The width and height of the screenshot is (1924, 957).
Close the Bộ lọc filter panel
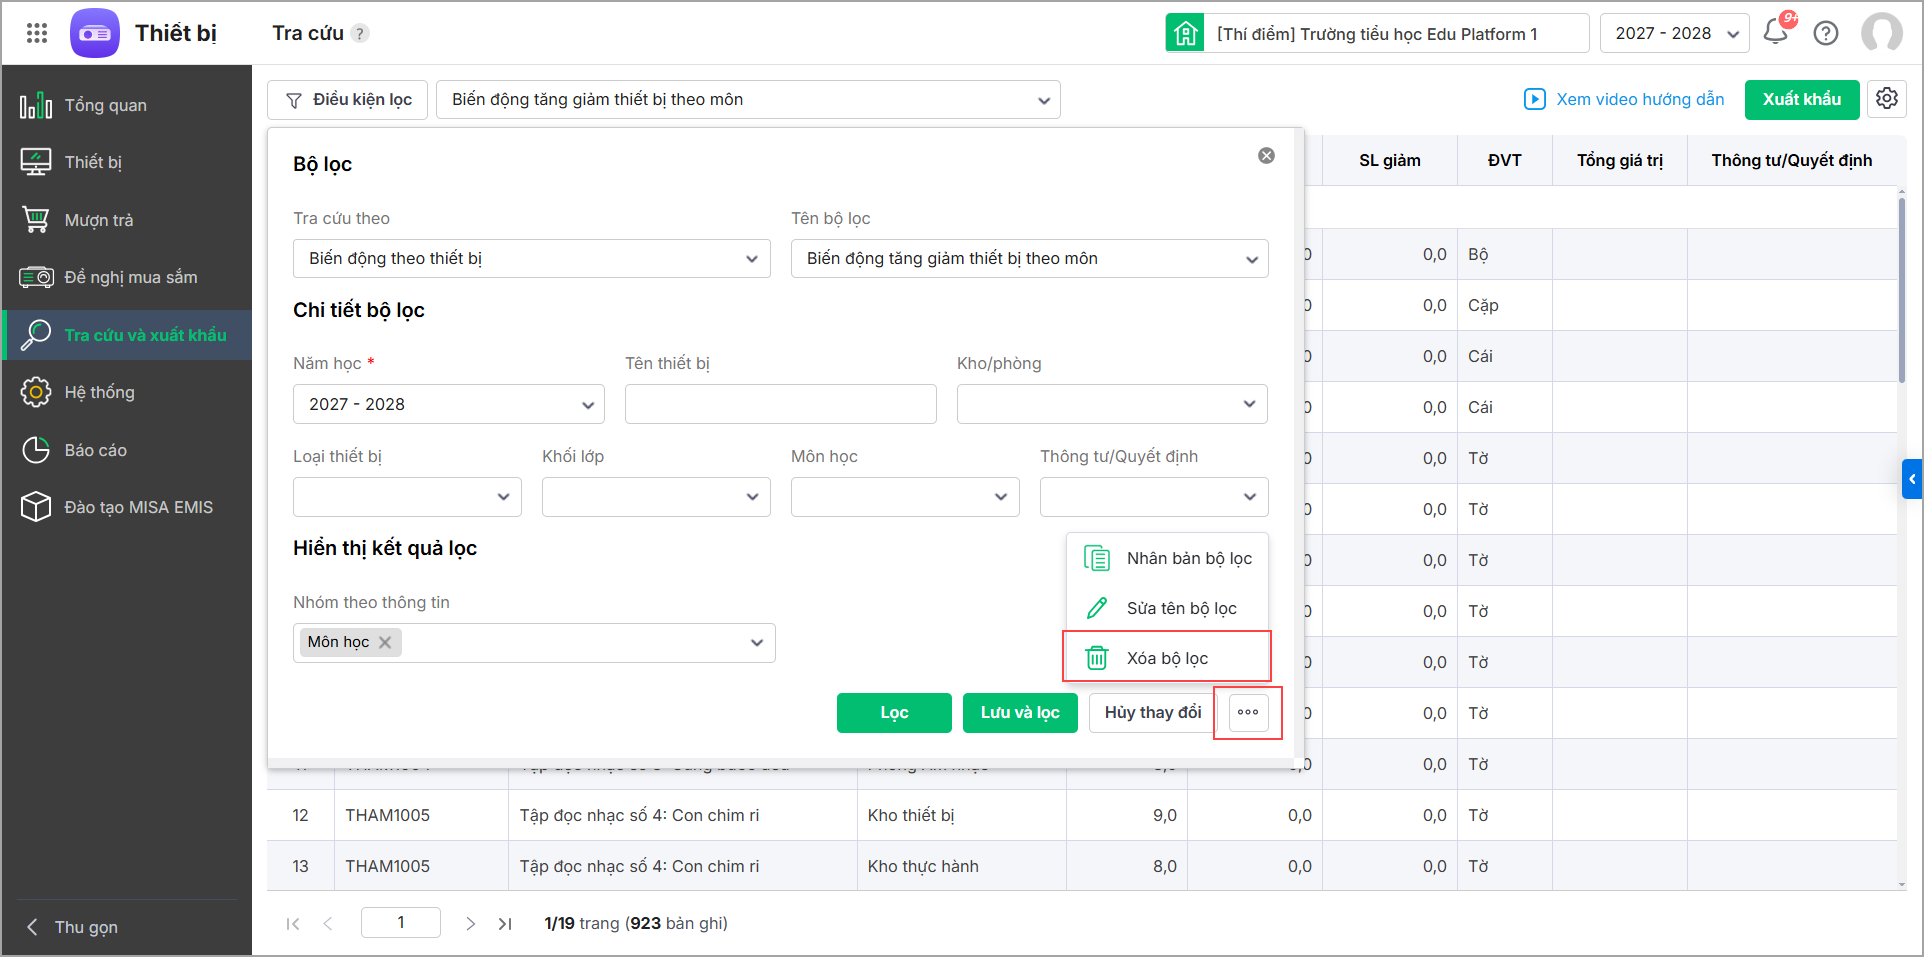(x=1266, y=156)
